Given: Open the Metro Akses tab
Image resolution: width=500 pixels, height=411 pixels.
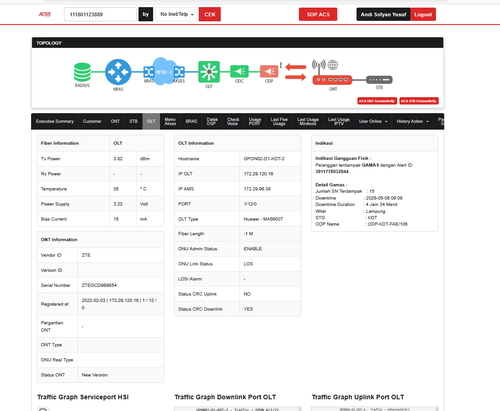Looking at the screenshot, I should click(170, 121).
